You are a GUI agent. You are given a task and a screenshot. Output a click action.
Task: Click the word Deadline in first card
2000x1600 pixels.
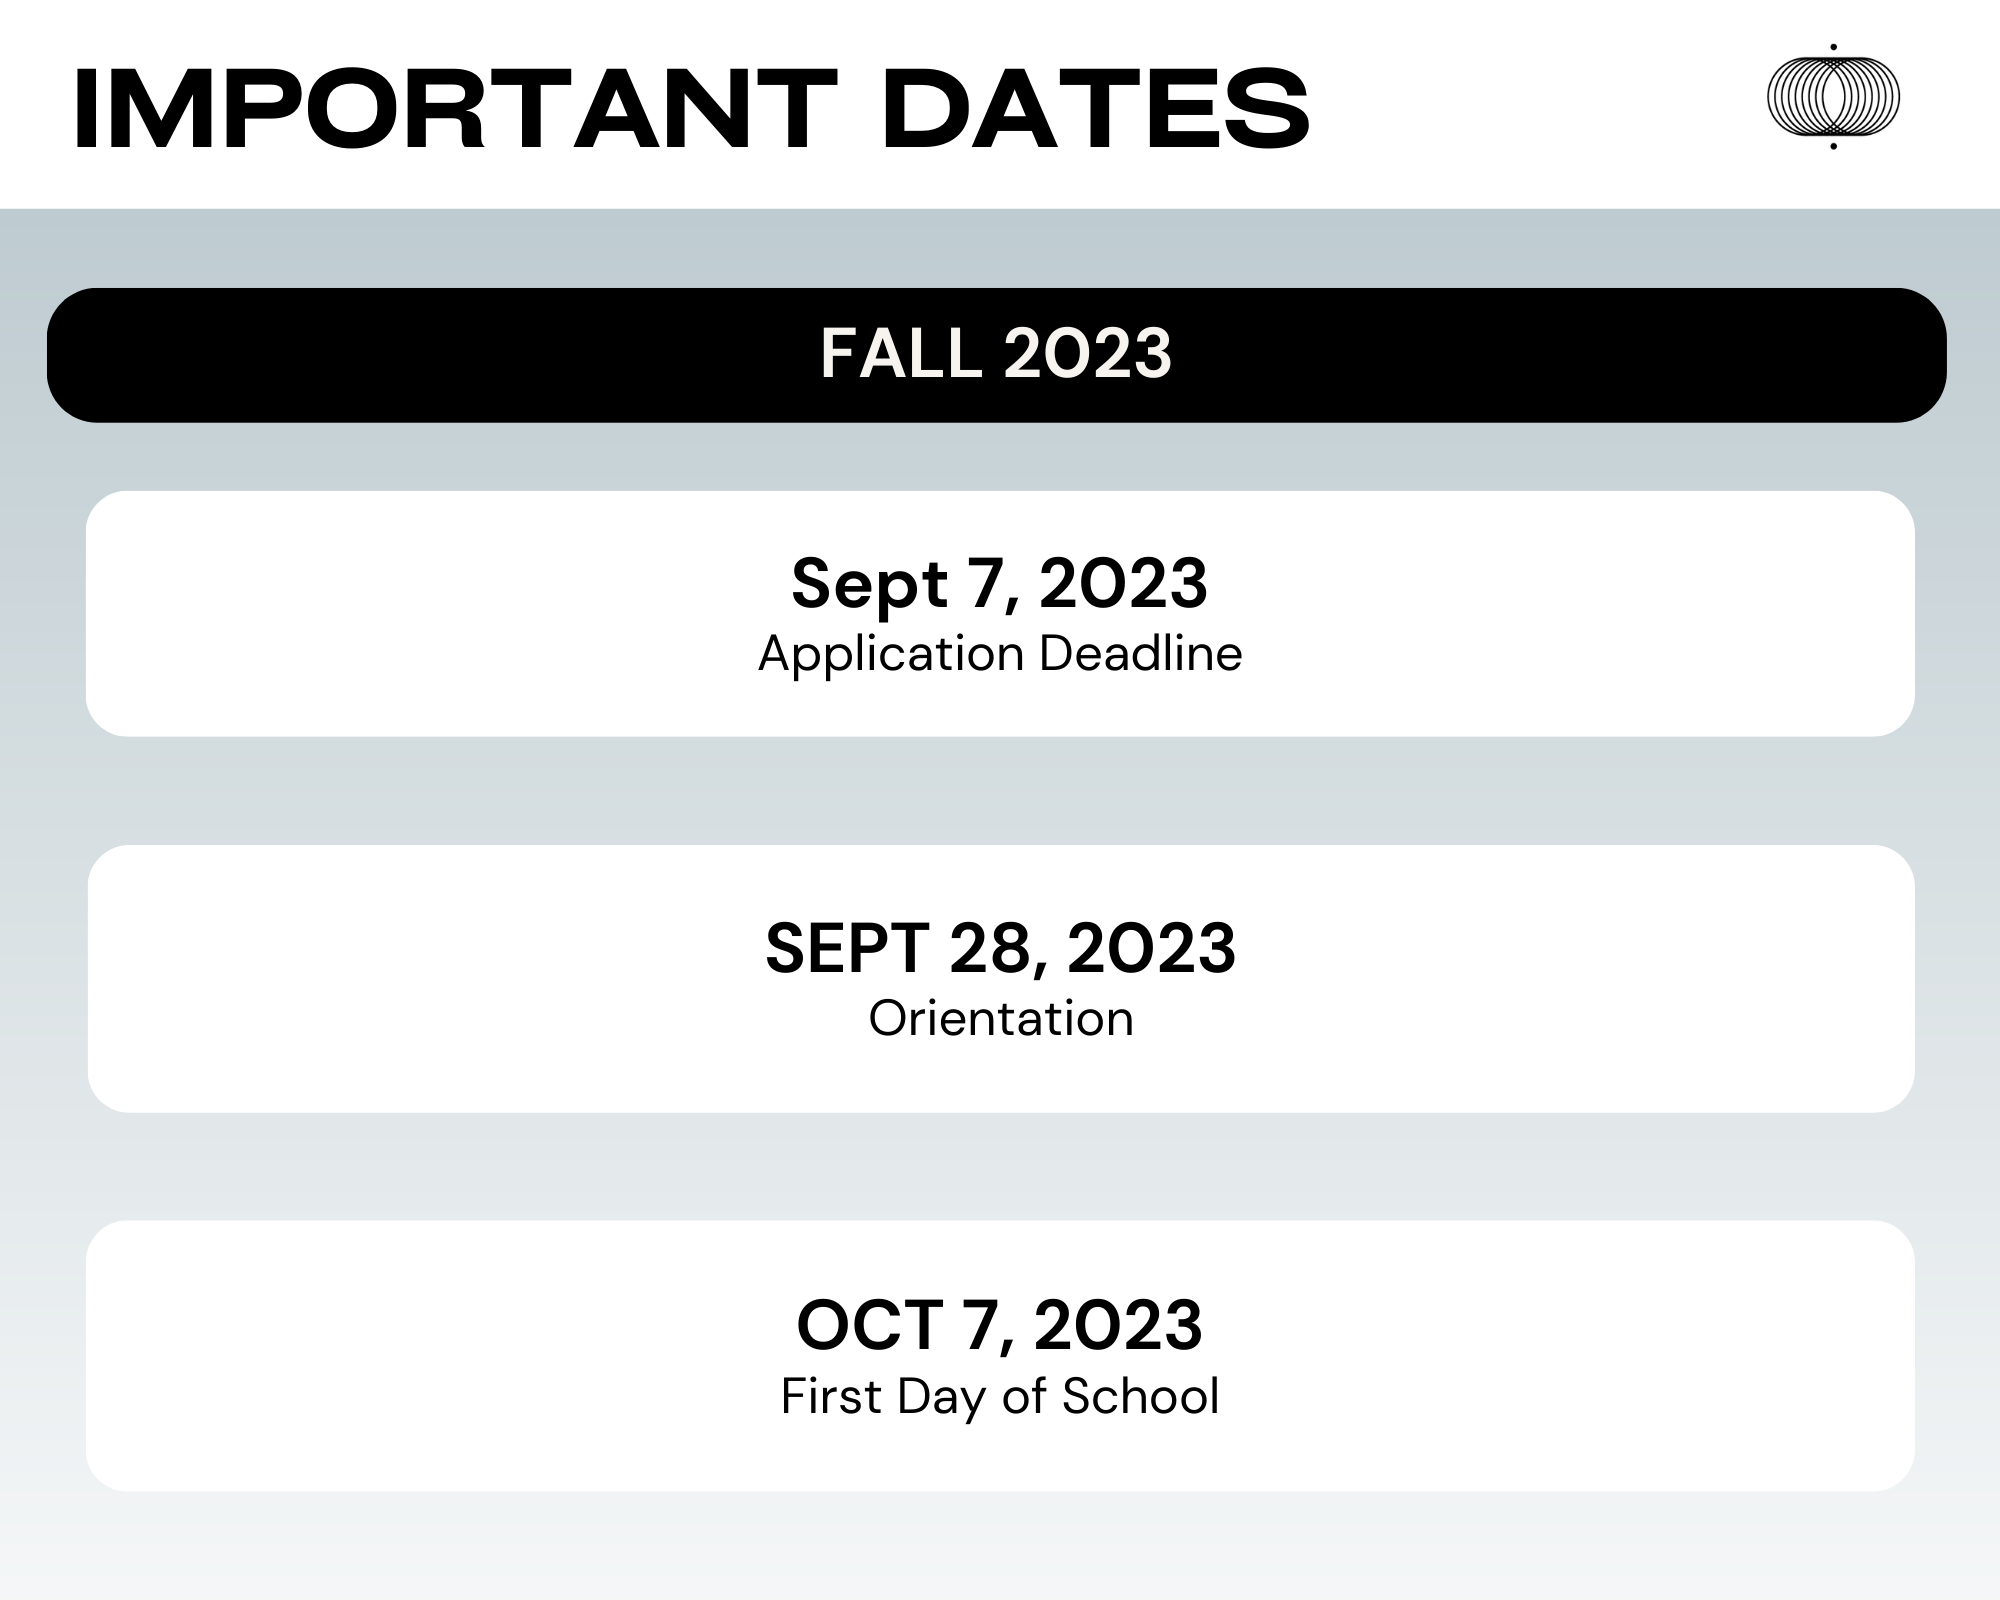click(x=1141, y=654)
